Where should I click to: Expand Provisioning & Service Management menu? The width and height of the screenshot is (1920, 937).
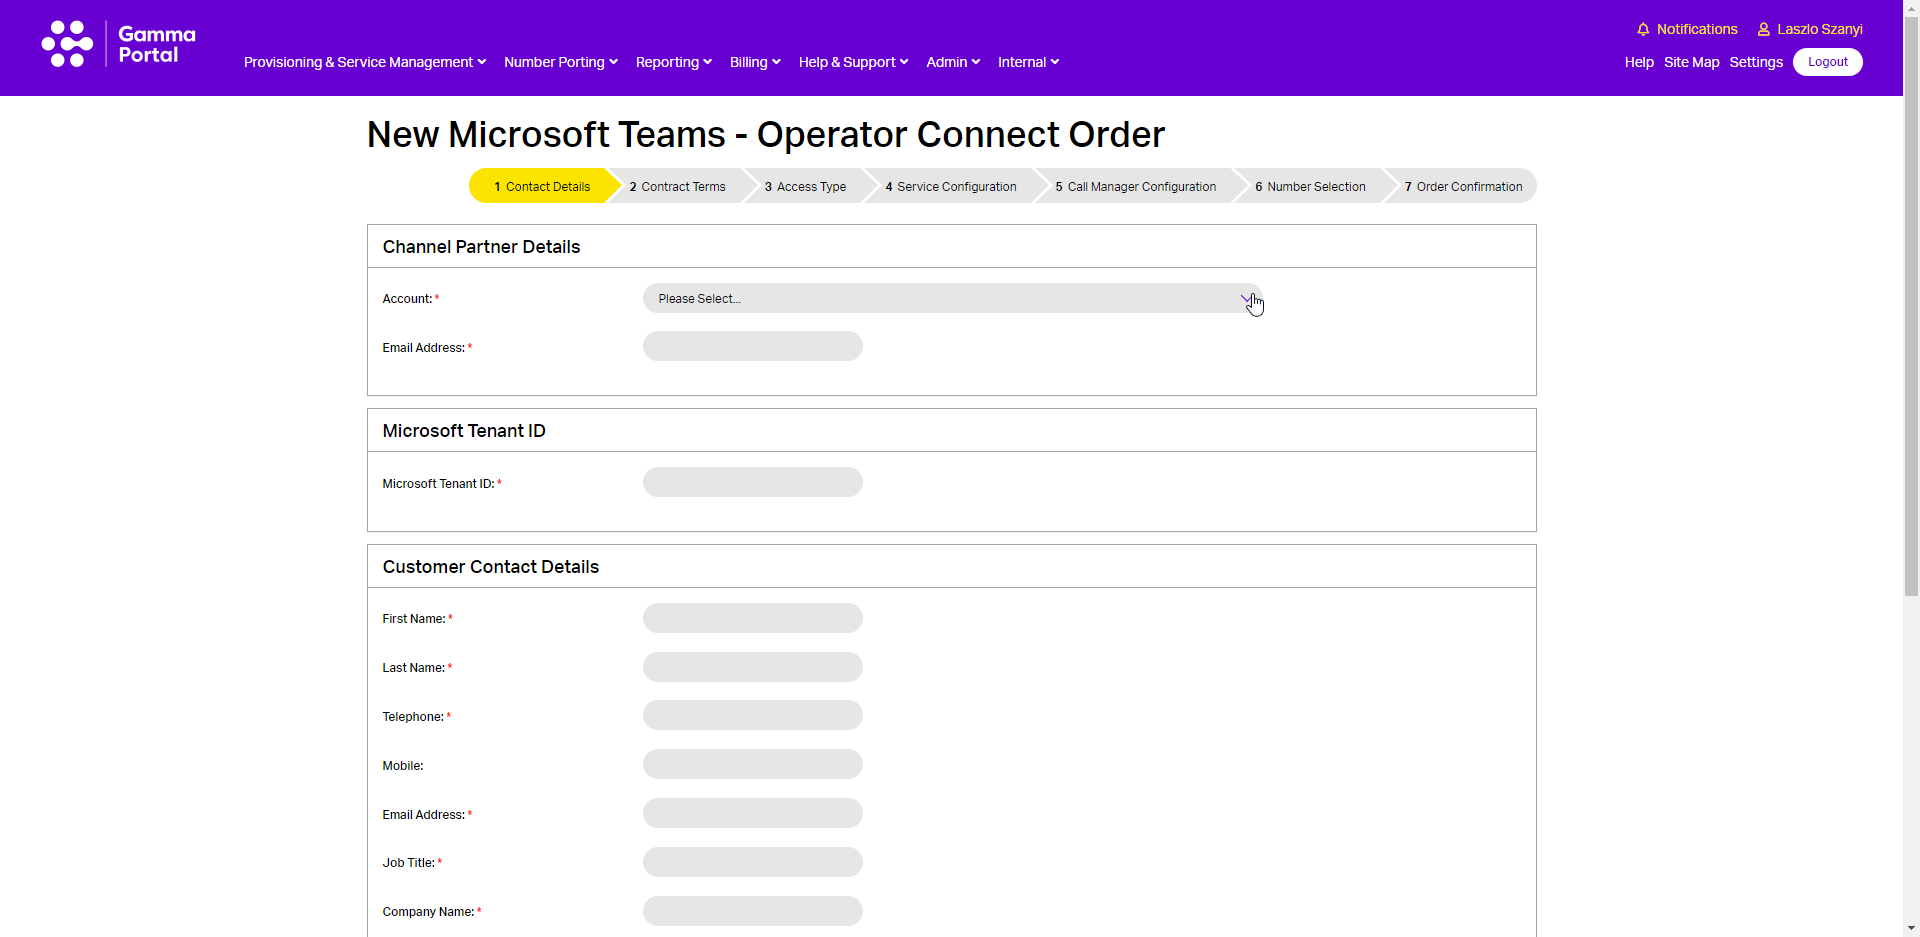coord(365,62)
